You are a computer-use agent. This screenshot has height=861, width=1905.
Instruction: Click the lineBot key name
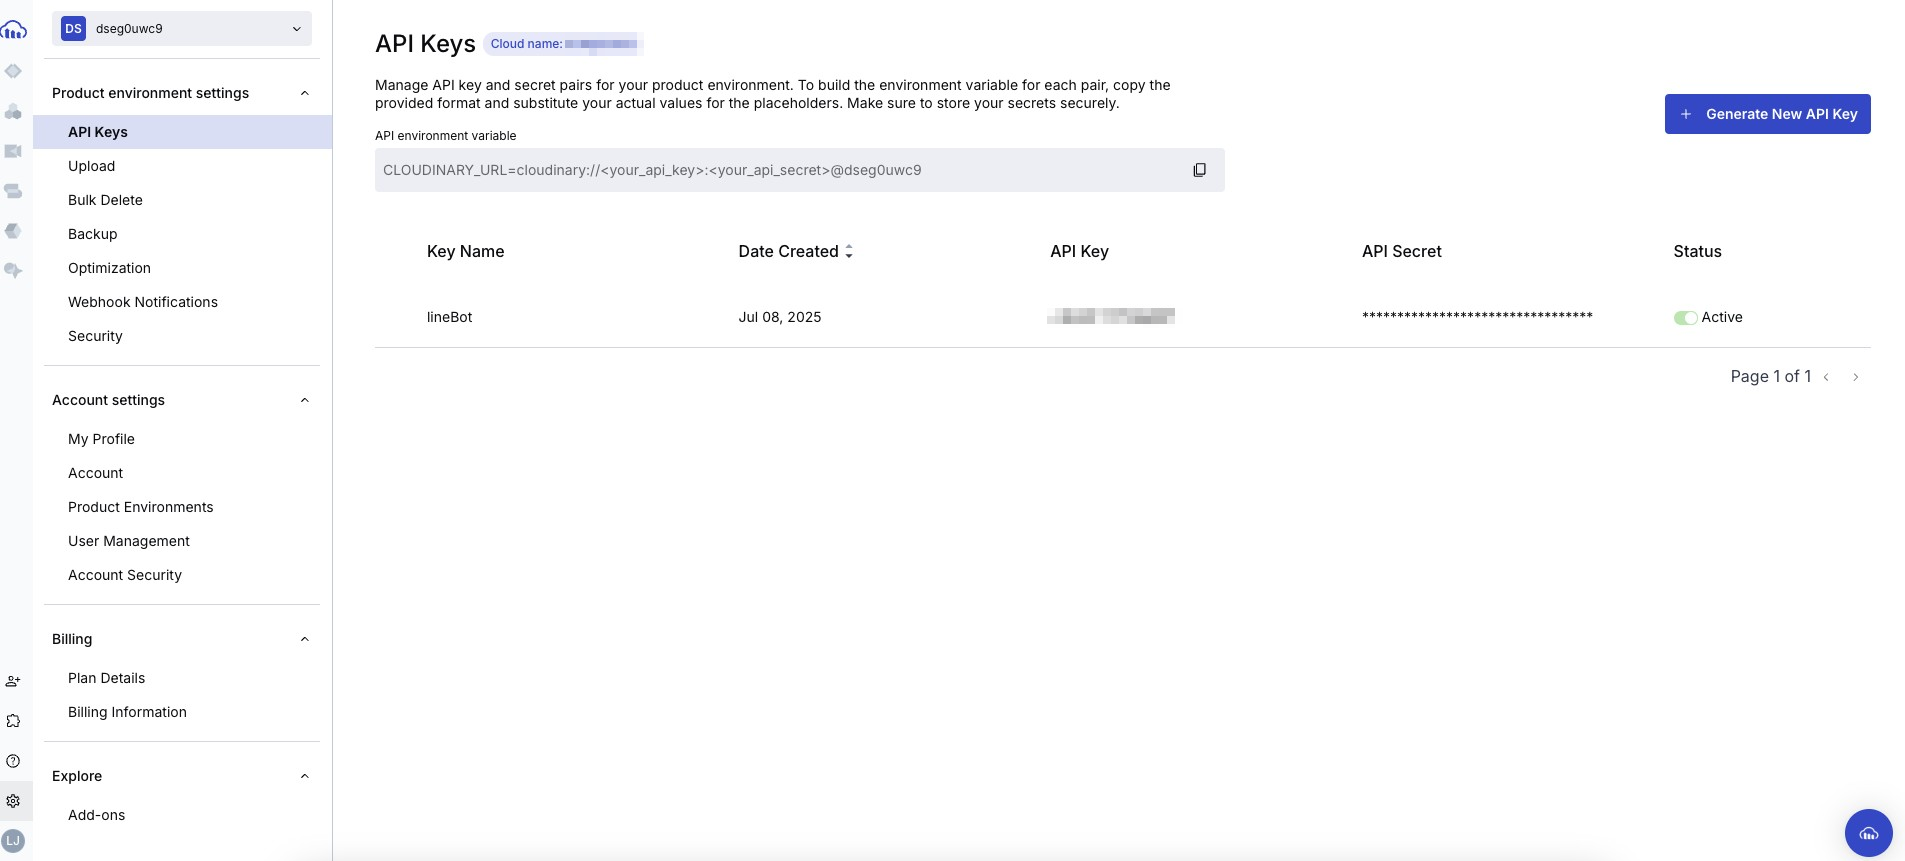click(x=449, y=317)
